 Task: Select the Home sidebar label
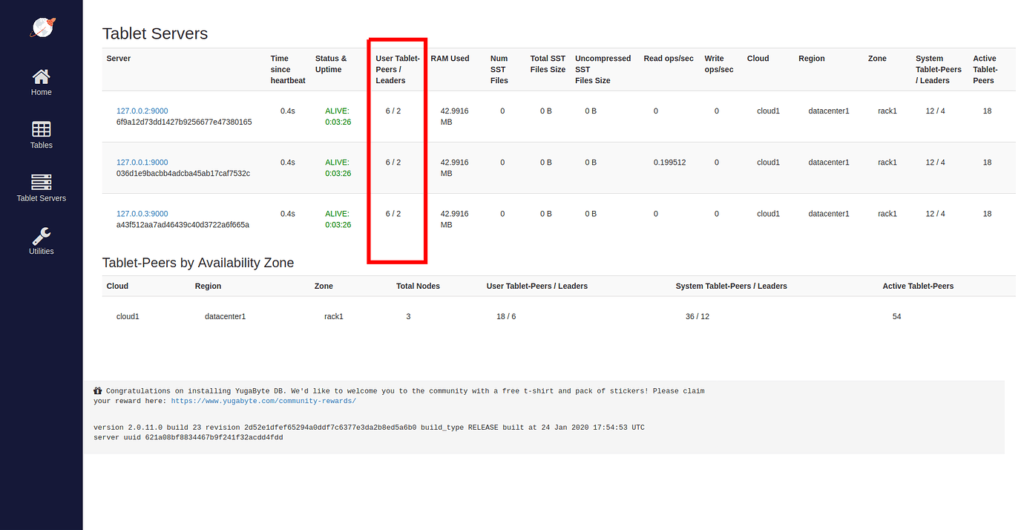click(41, 93)
